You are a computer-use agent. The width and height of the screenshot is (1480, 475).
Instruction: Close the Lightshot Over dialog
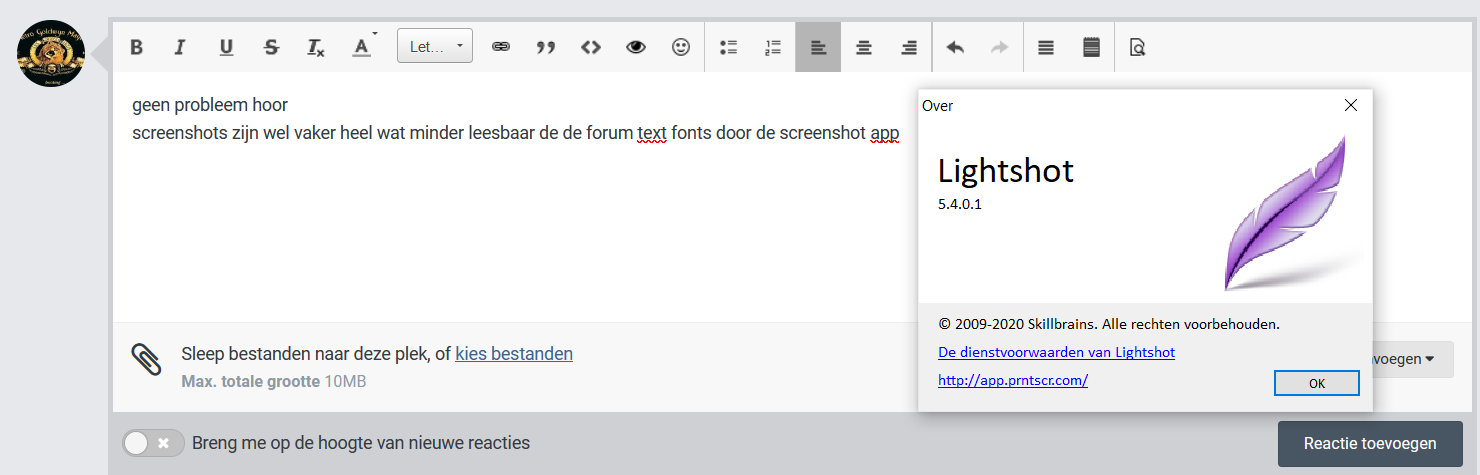[x=1351, y=105]
